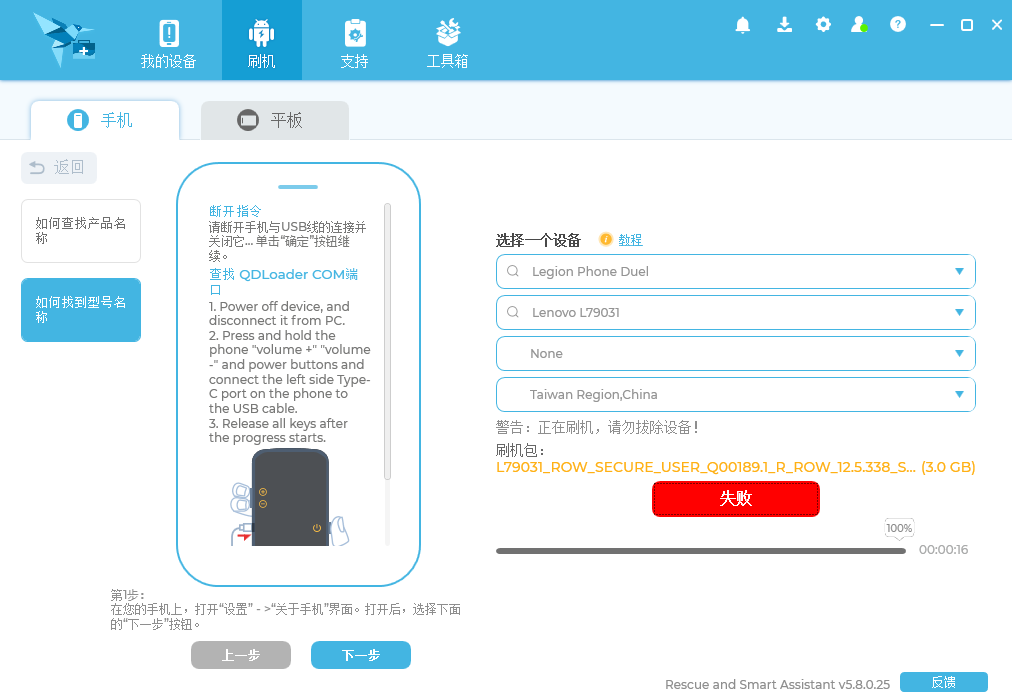Screen dimensions: 1012x700
Task: Switch to the 刷机 (Flash) section
Action: click(x=261, y=40)
